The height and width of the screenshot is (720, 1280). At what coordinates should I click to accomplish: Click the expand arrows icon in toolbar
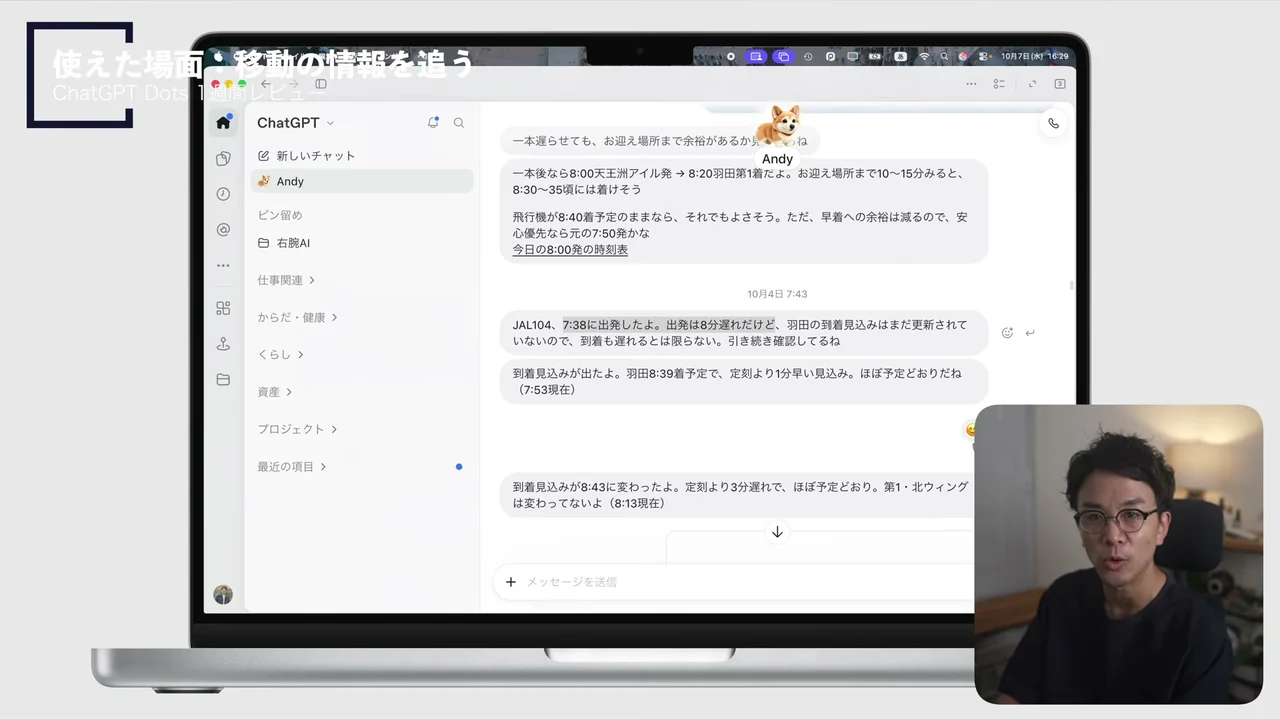coord(1032,84)
